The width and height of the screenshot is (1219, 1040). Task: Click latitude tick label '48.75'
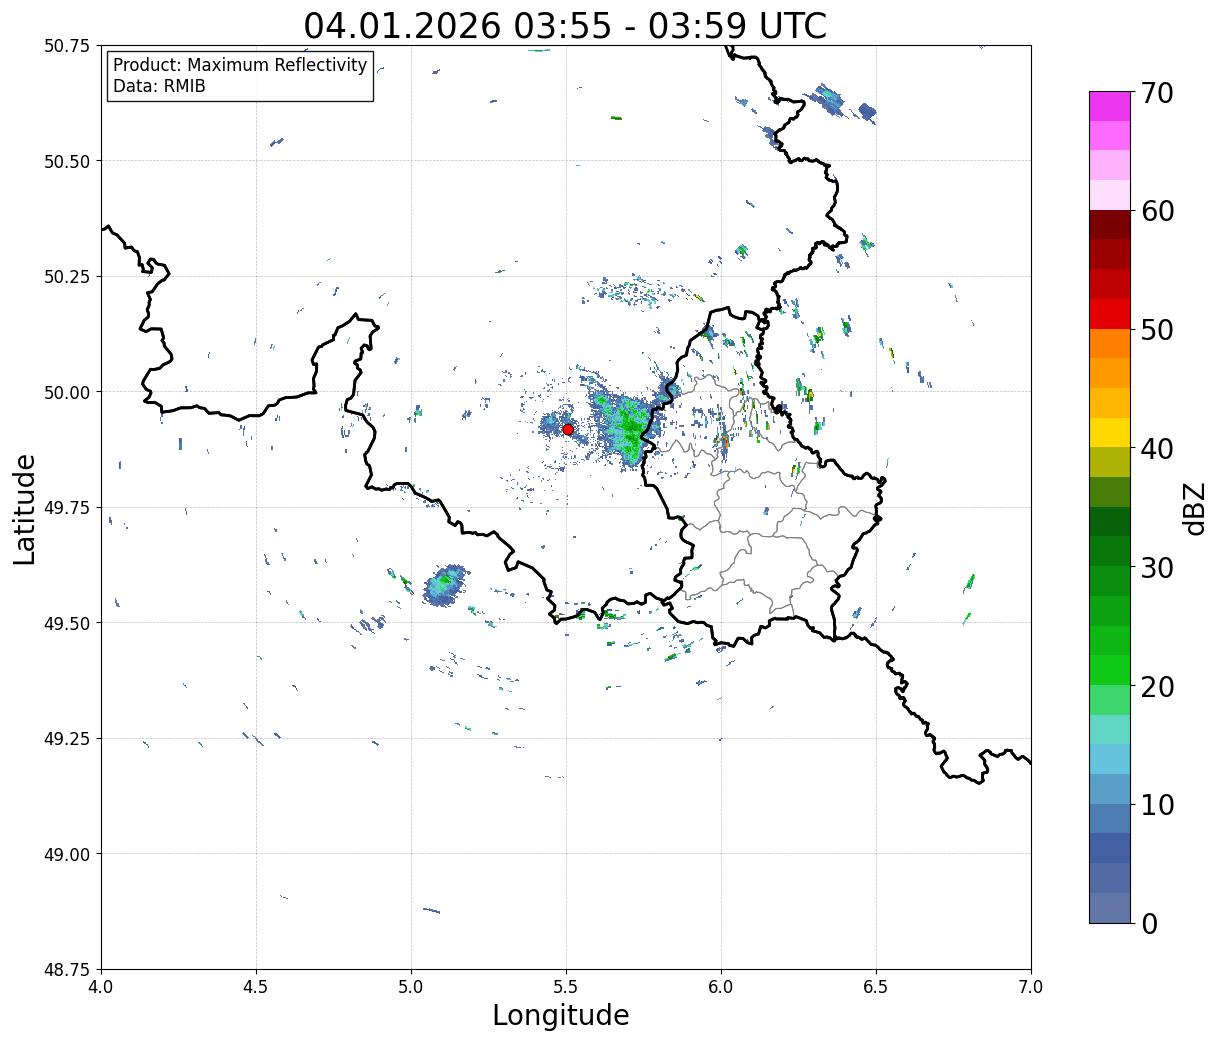pyautogui.click(x=66, y=970)
